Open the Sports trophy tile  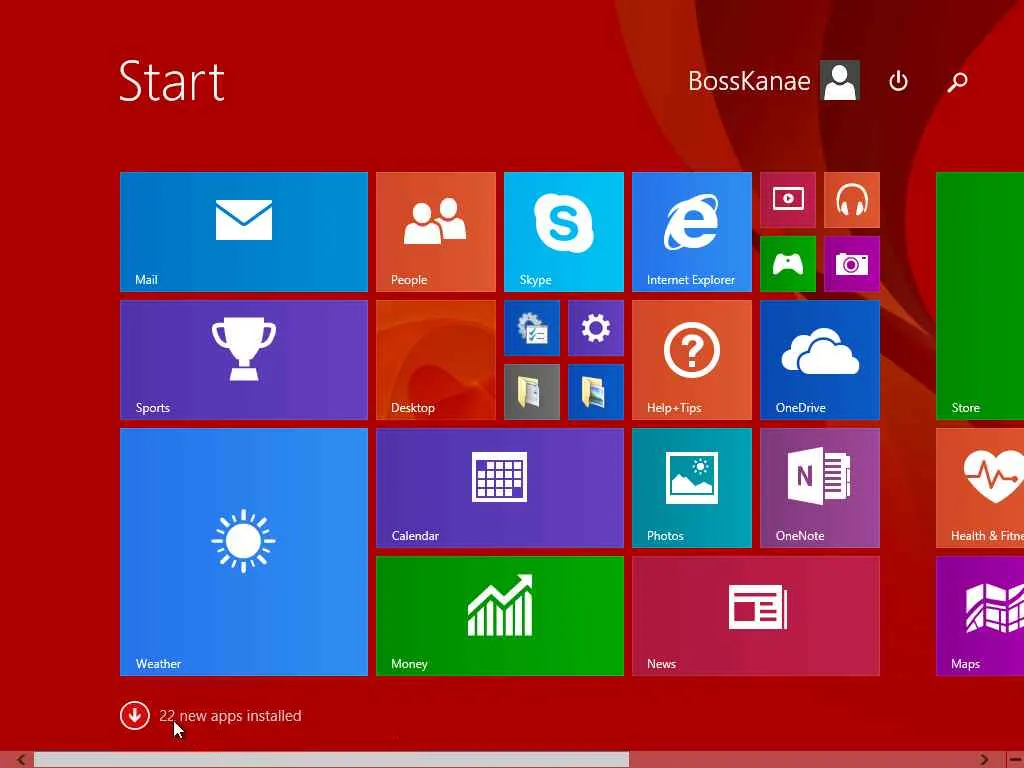[x=244, y=360]
